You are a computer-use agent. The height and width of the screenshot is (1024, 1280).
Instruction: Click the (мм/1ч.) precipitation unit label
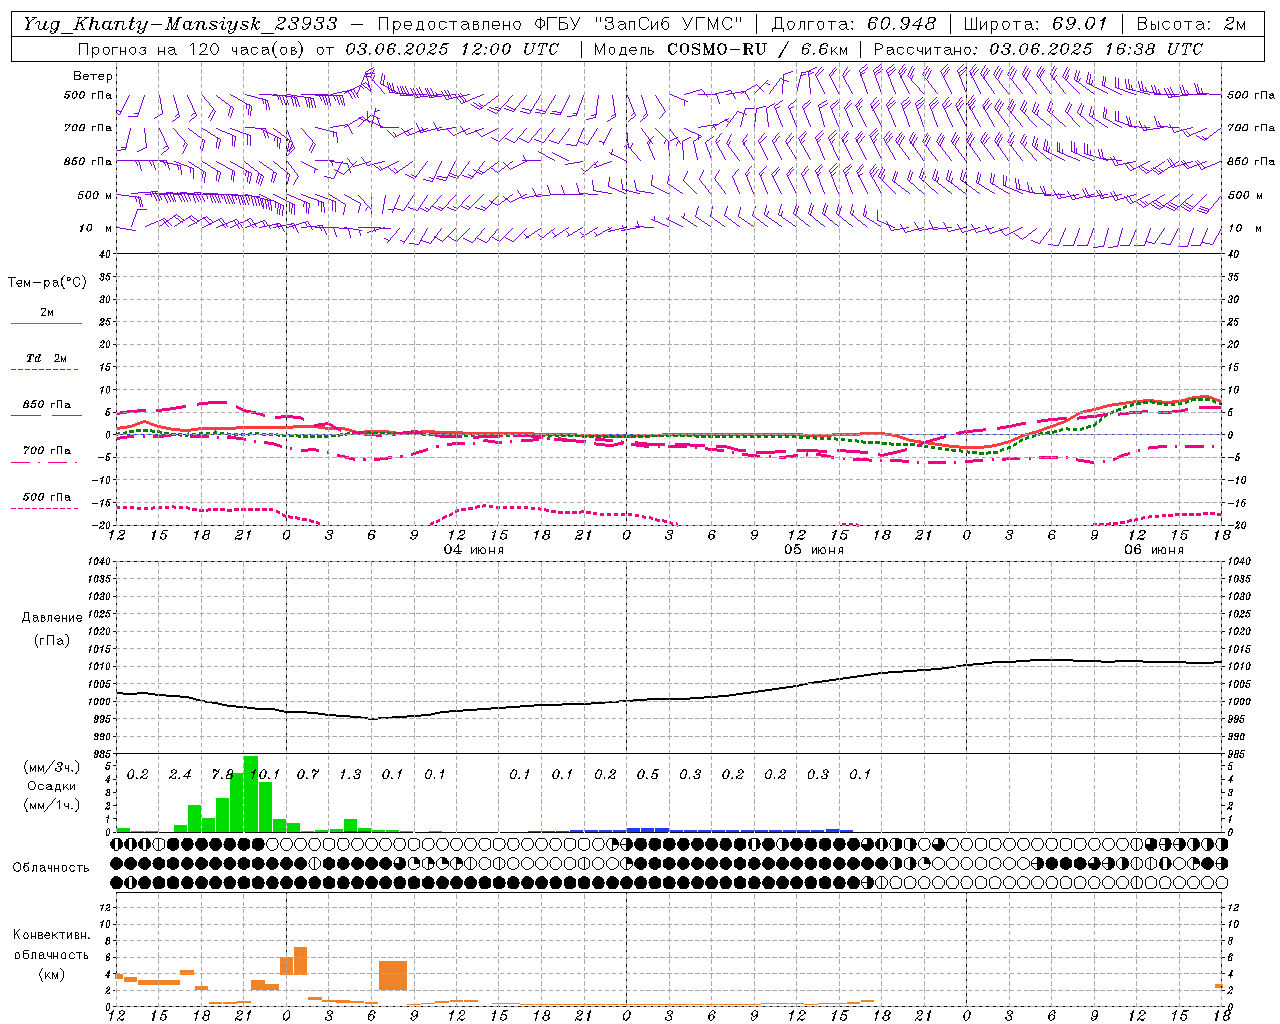coord(51,805)
